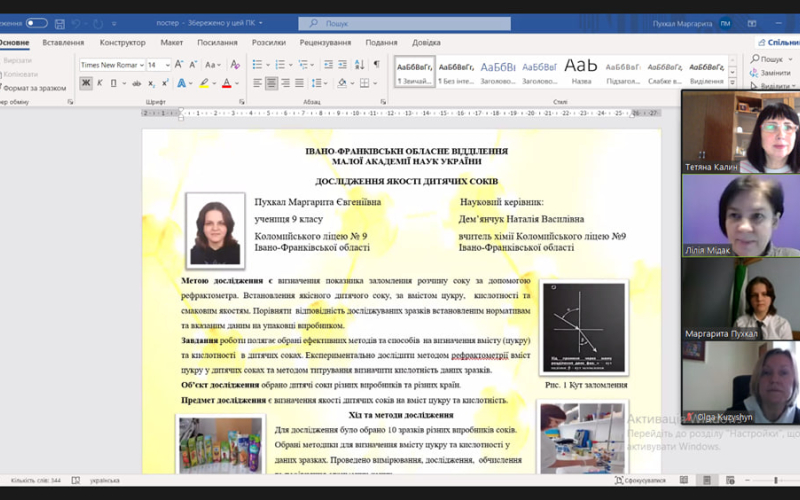
Task: Open the Вставлення ribbon tab
Action: click(x=63, y=42)
